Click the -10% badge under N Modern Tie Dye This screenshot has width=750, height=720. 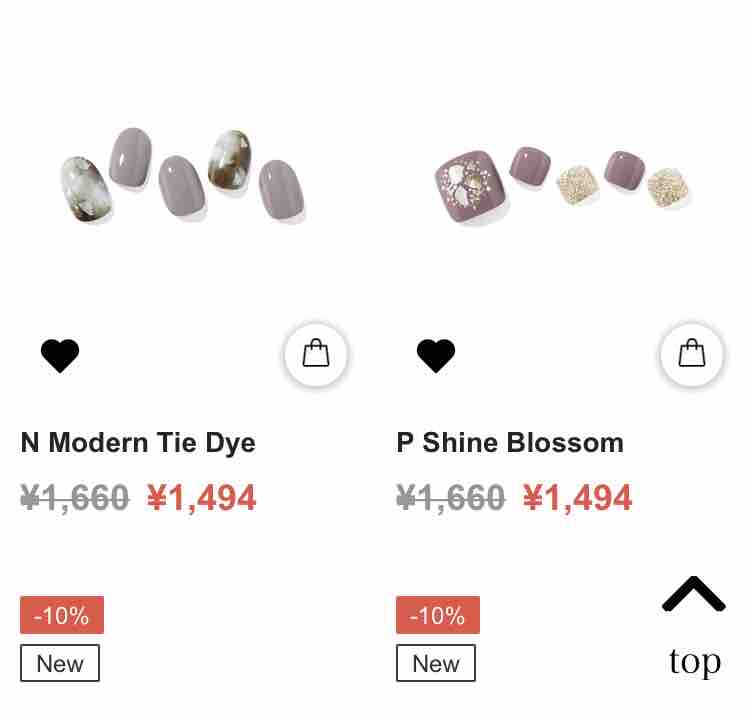[62, 615]
